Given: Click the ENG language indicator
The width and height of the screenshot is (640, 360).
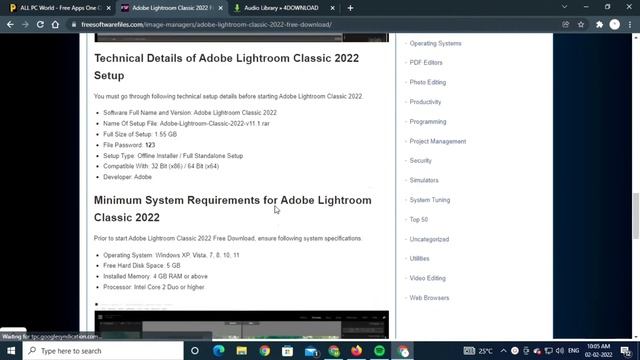Looking at the screenshot, I should tap(573, 351).
